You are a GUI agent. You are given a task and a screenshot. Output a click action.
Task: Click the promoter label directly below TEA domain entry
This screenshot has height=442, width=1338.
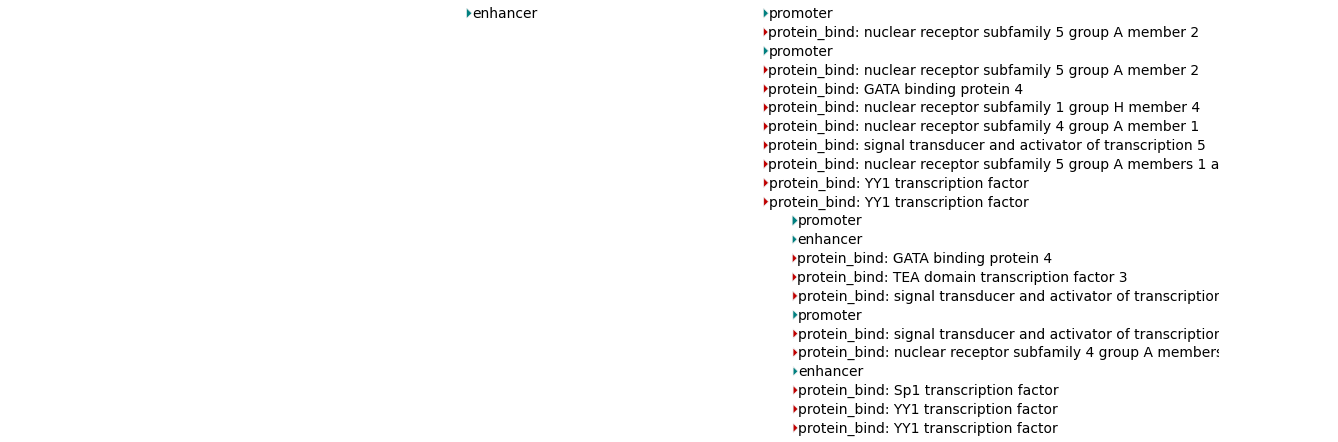[x=829, y=316]
